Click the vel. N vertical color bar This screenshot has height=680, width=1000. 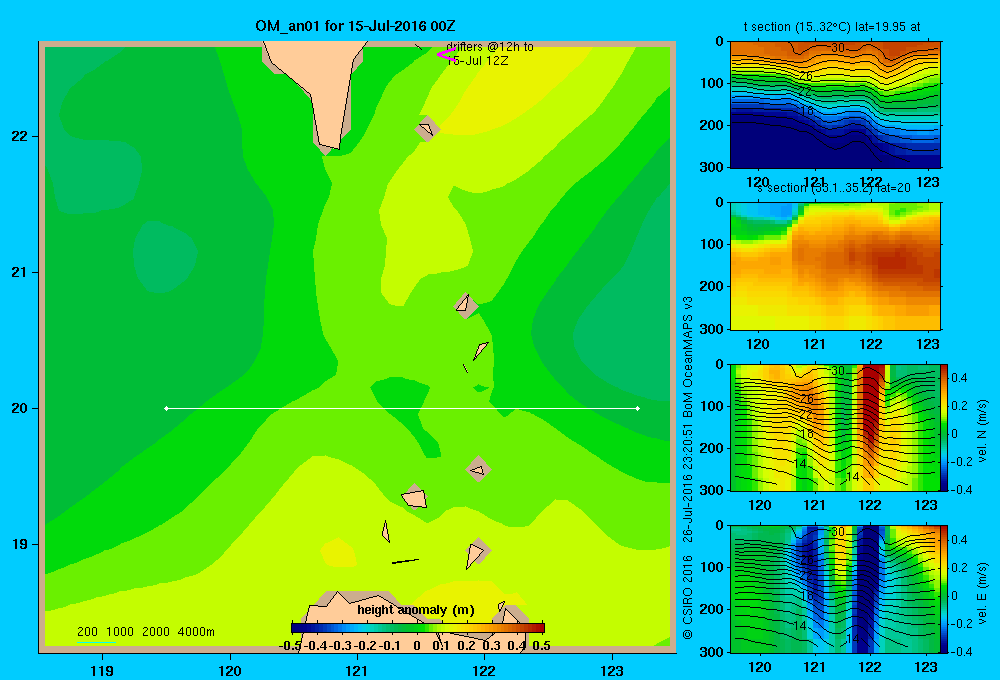(x=944, y=427)
